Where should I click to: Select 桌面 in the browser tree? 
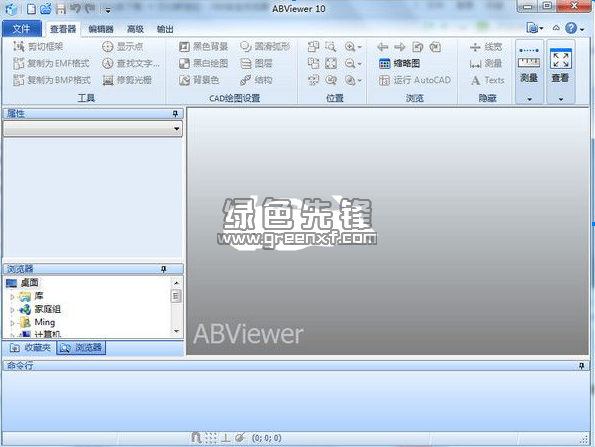click(x=30, y=283)
